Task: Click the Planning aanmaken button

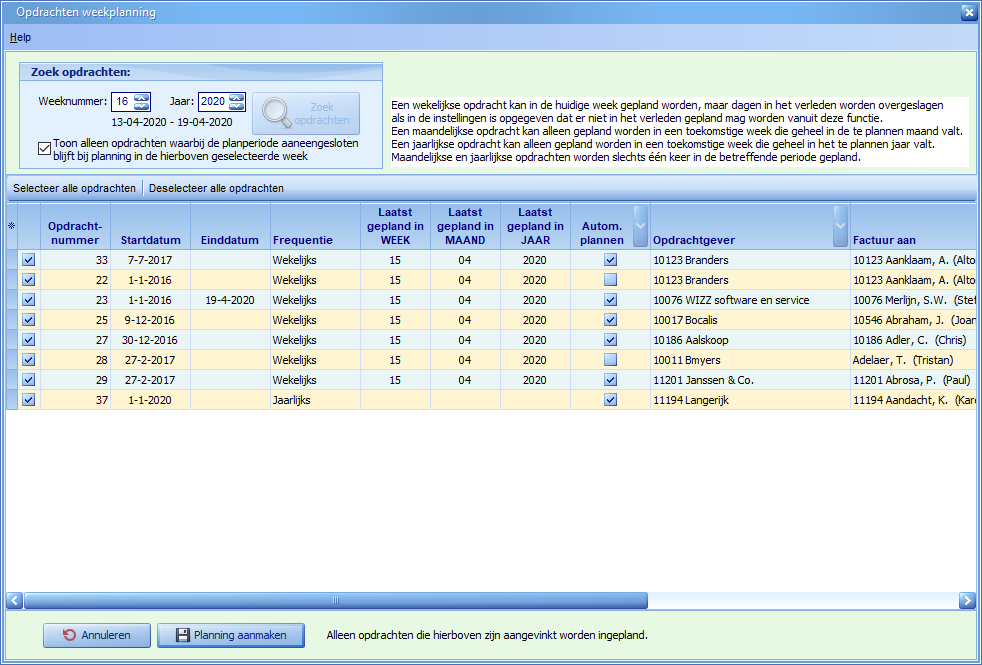Action: tap(231, 635)
